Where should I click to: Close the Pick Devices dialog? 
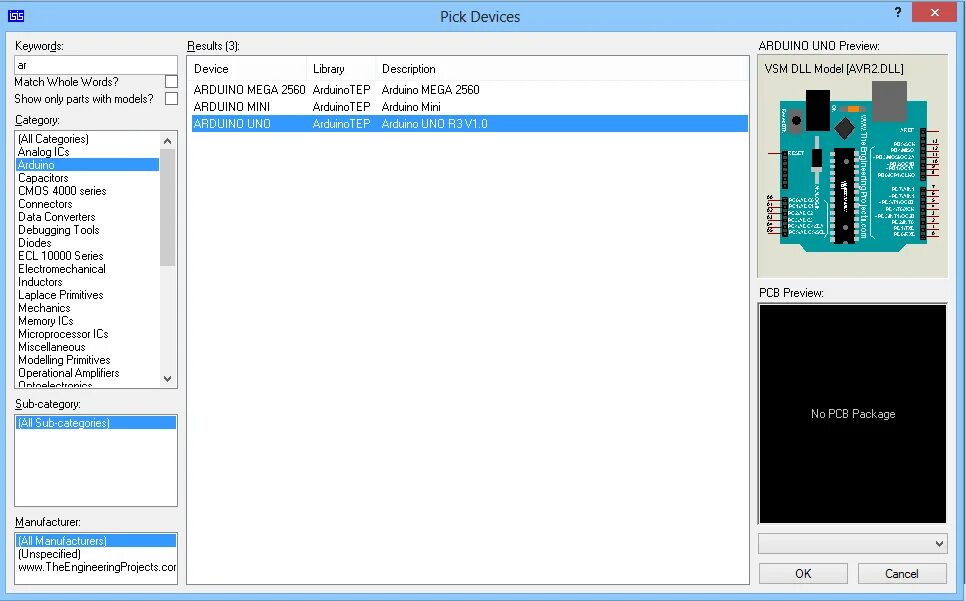(x=934, y=12)
